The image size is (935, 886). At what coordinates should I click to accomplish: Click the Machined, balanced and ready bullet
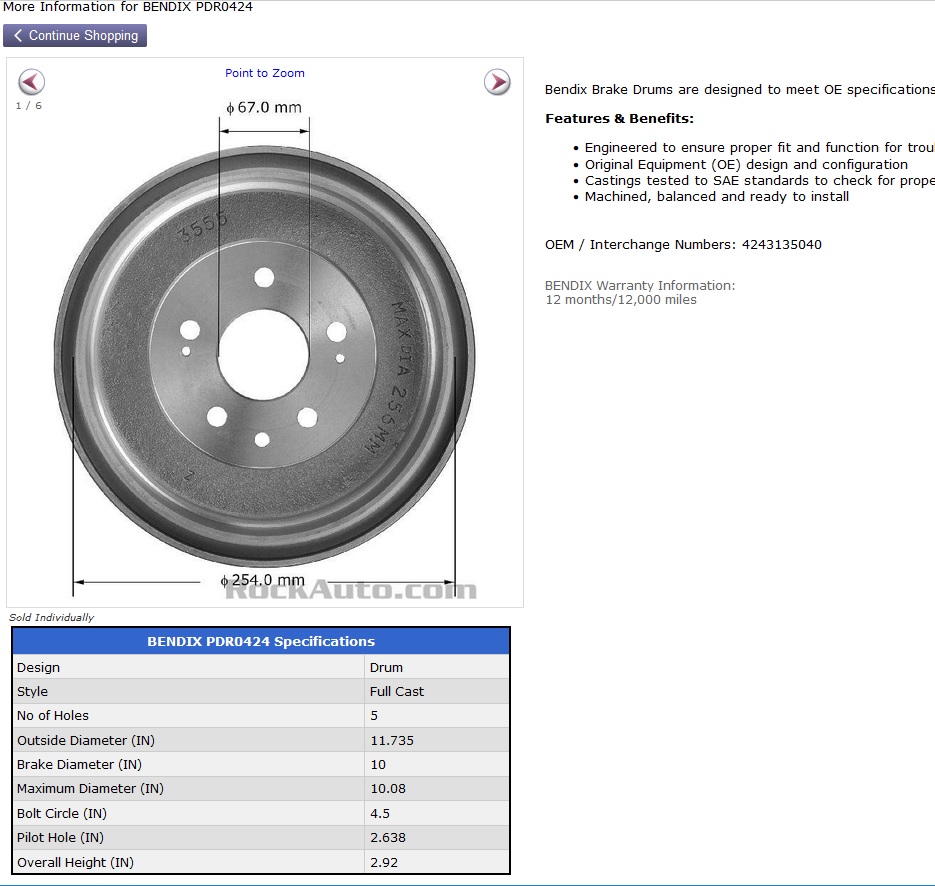pos(717,197)
